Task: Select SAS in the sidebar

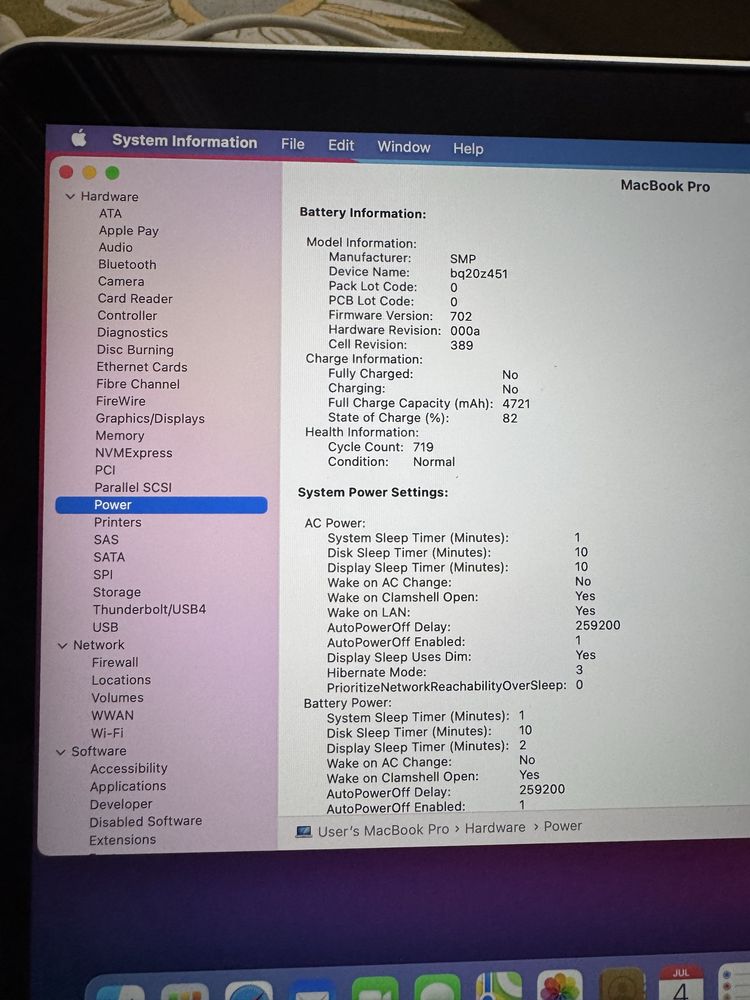Action: pyautogui.click(x=106, y=540)
